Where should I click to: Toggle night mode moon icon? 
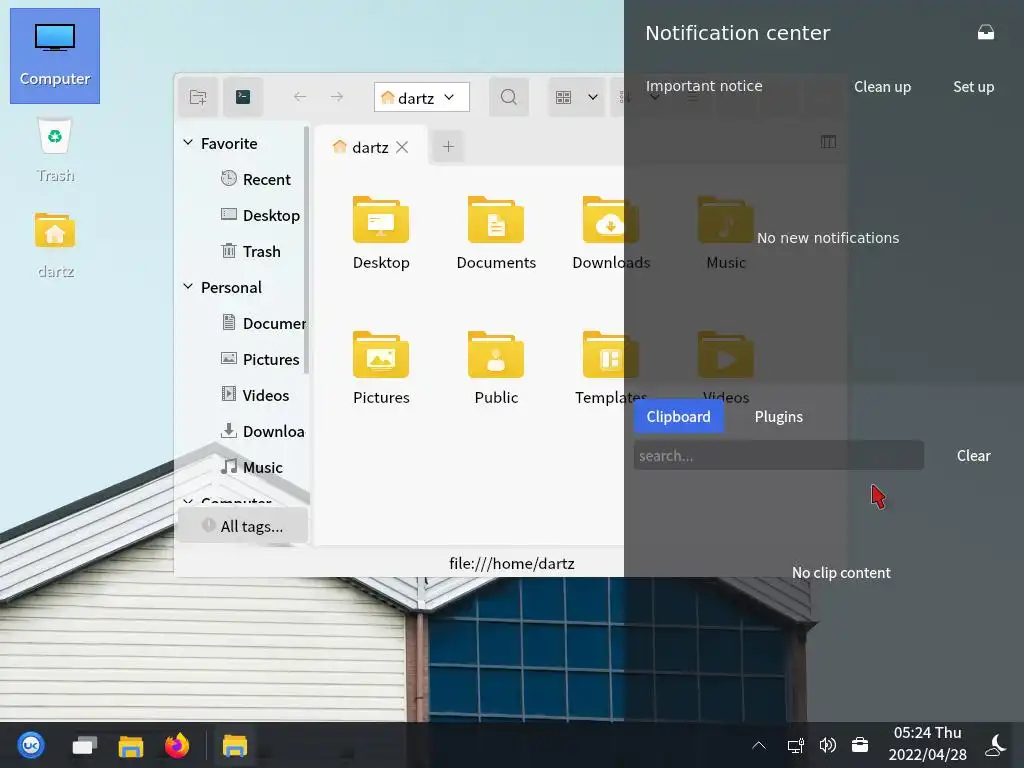[x=997, y=745]
